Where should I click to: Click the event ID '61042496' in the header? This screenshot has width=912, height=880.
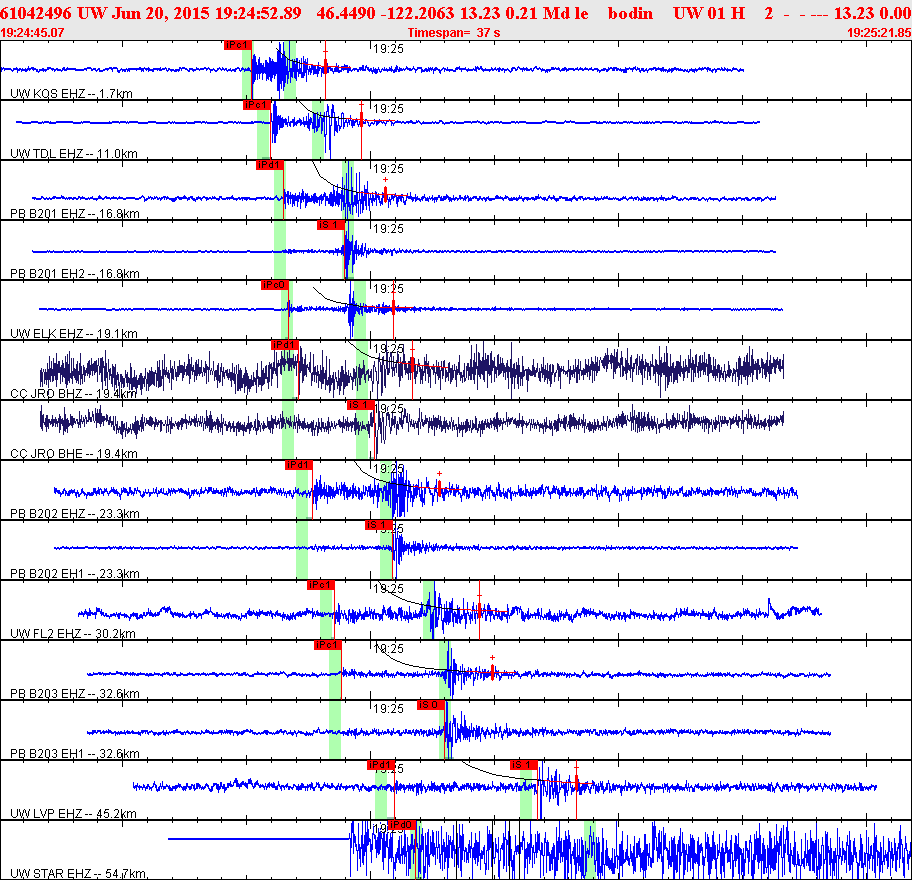click(x=36, y=13)
